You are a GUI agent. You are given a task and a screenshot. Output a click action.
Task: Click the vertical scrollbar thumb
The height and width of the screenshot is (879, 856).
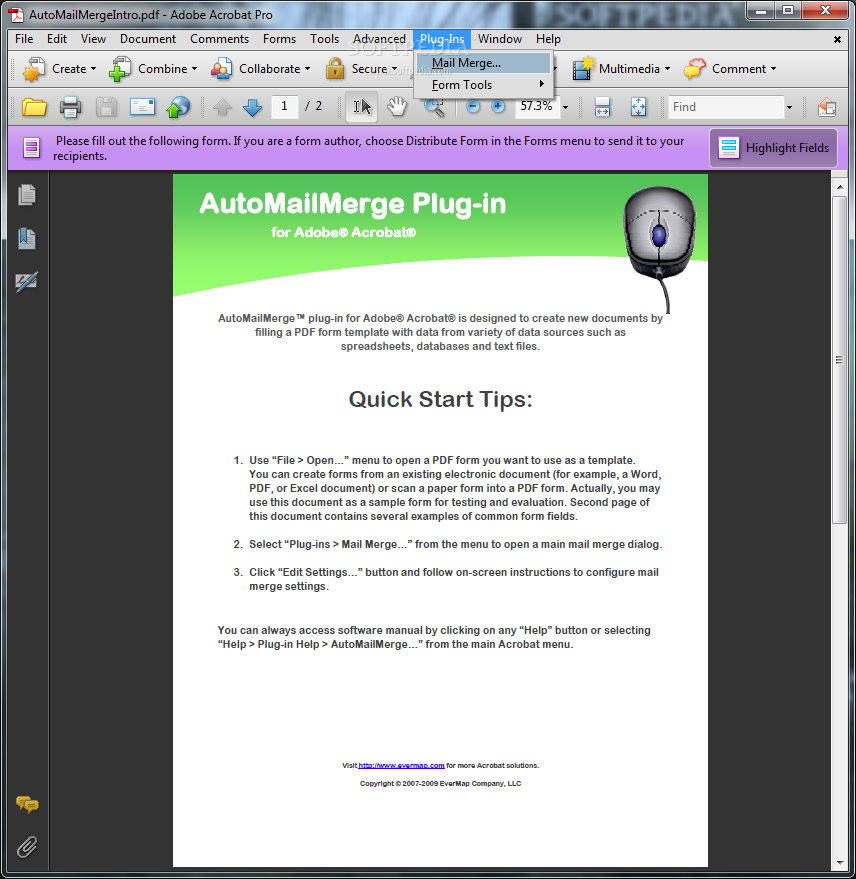pos(839,360)
